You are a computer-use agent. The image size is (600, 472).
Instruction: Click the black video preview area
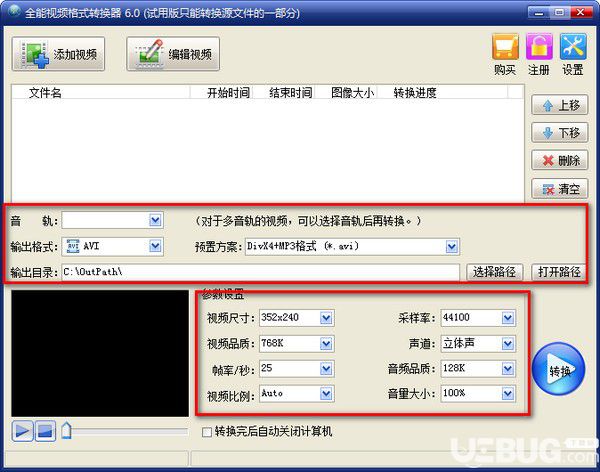point(100,353)
